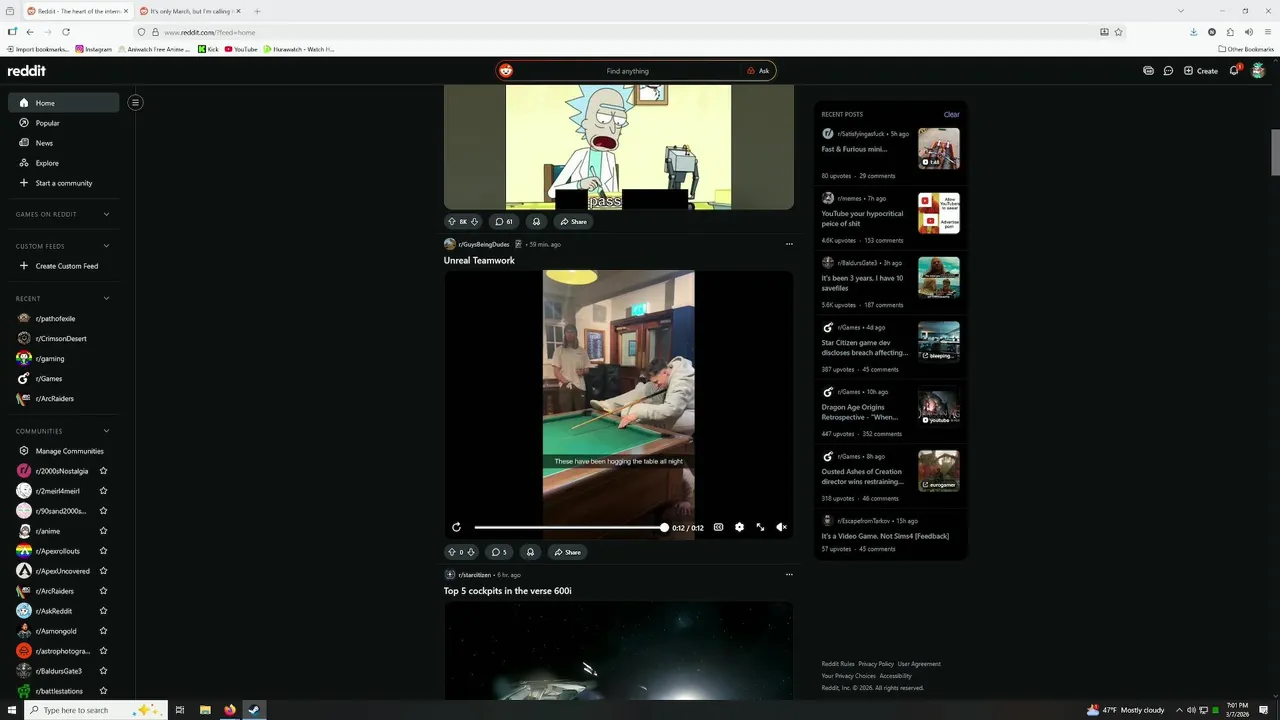Open r/CrimsonDesert from Recent
Image resolution: width=1280 pixels, height=720 pixels.
click(64, 338)
